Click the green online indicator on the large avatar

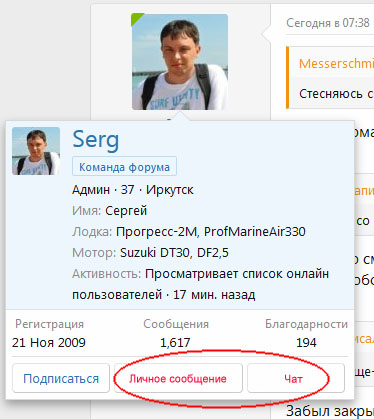(136, 17)
